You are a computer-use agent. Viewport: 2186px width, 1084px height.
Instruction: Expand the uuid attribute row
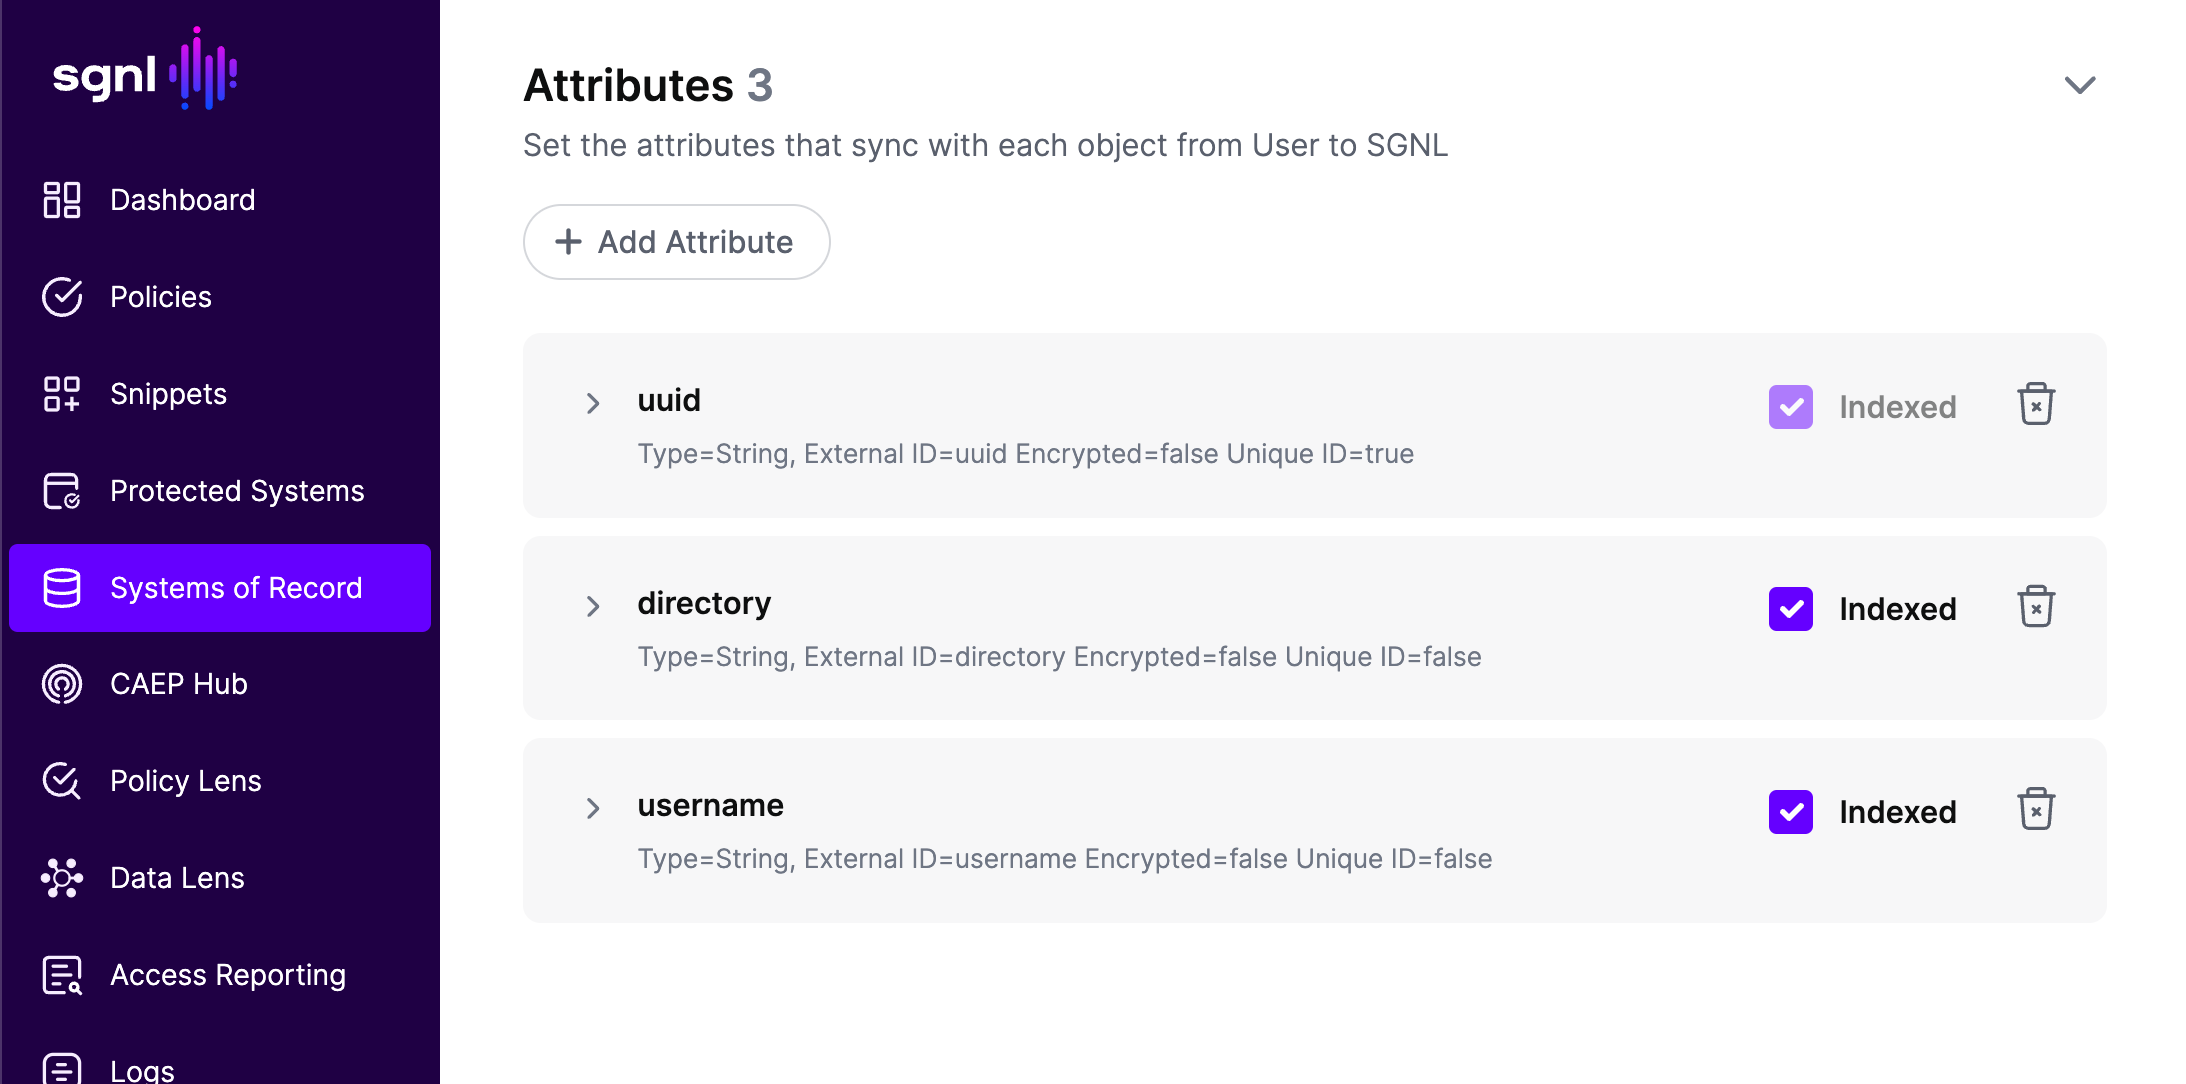591,404
